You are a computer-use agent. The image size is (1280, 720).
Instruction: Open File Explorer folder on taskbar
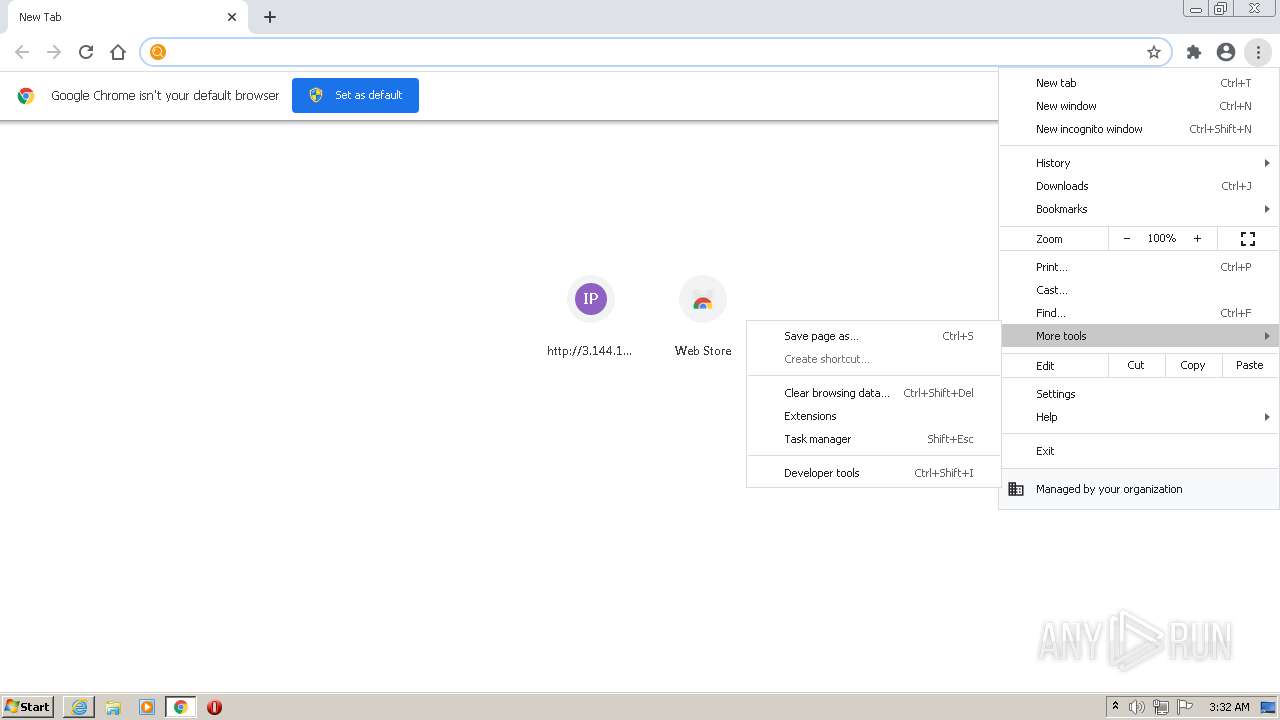pos(113,707)
